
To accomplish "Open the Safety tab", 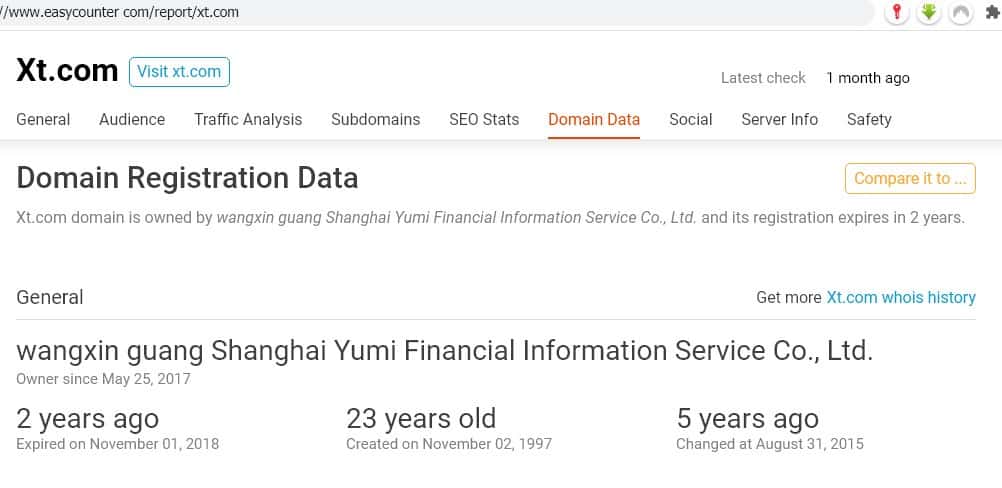I will [x=869, y=119].
